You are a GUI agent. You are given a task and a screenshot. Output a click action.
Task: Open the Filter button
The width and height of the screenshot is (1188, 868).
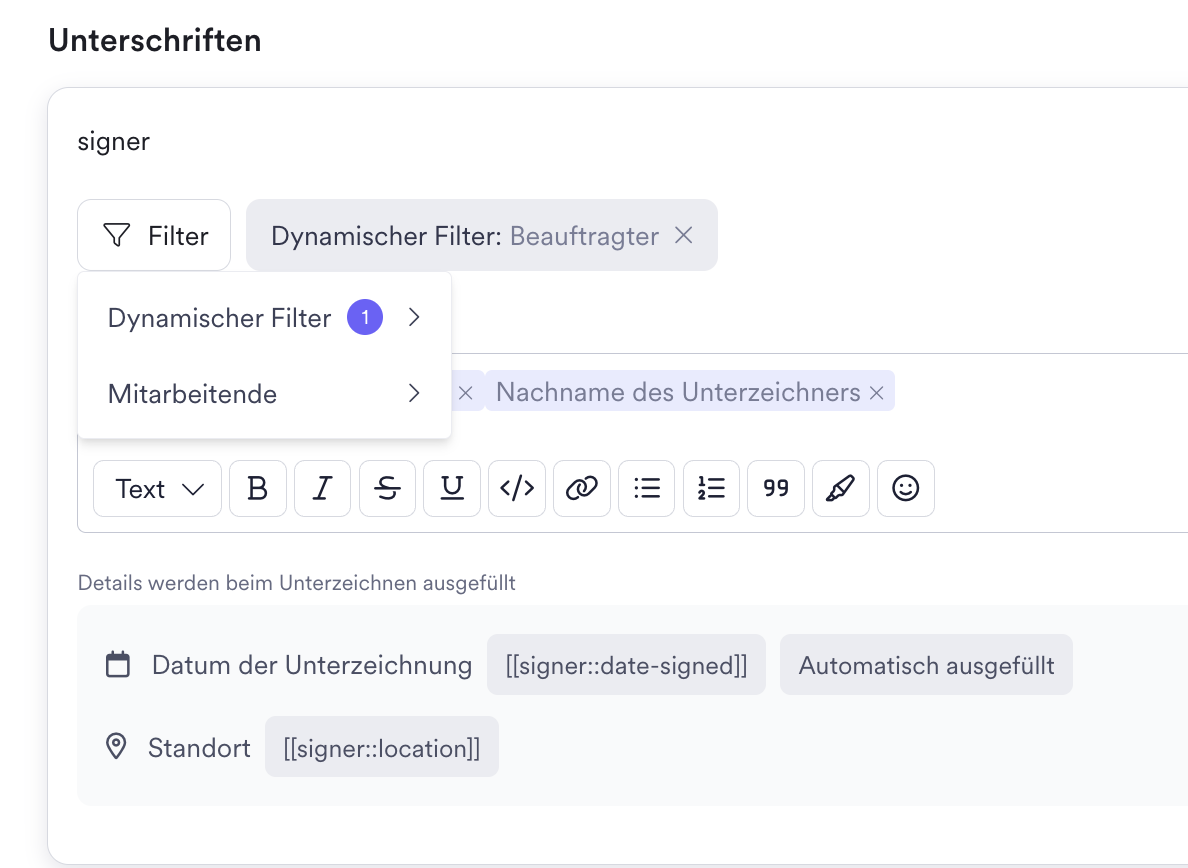click(154, 236)
